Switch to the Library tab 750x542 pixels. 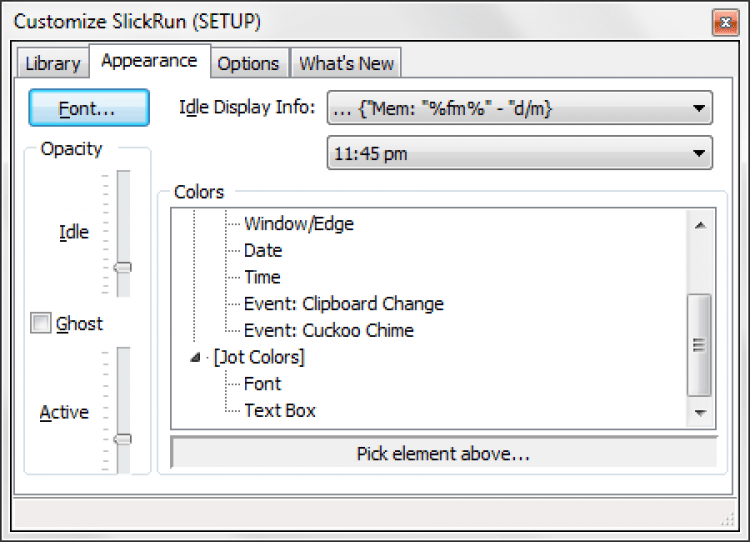point(52,63)
